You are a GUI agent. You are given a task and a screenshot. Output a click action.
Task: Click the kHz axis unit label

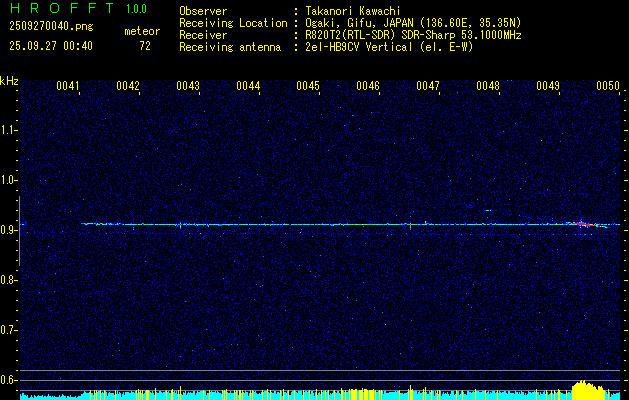[x=9, y=80]
